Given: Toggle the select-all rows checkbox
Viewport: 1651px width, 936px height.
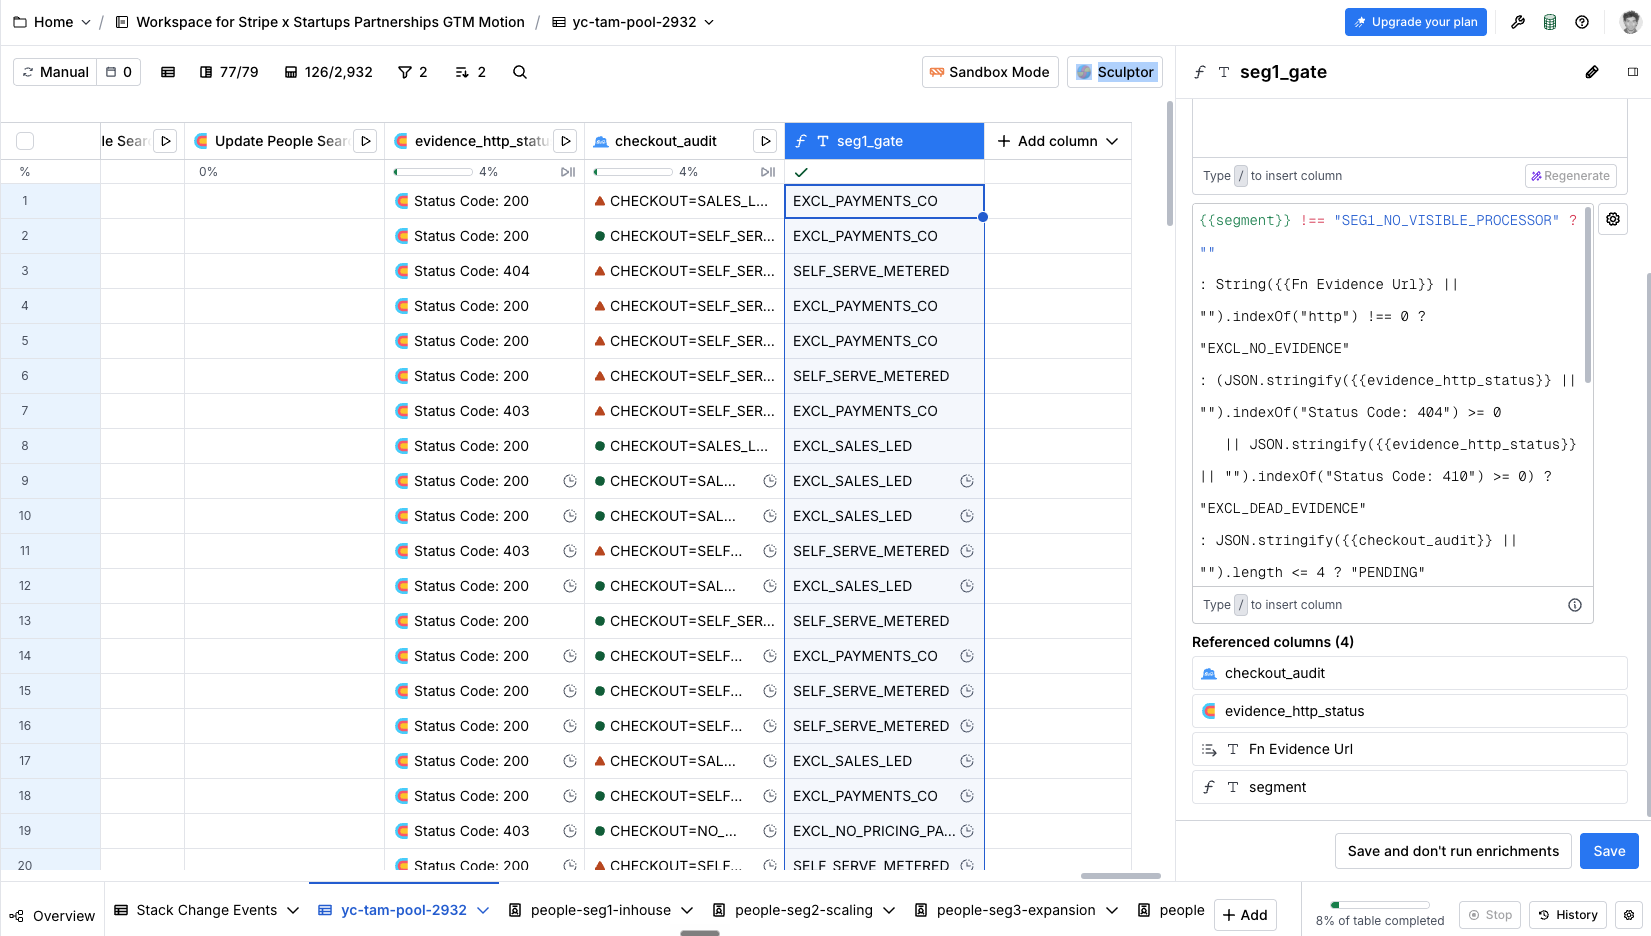Looking at the screenshot, I should [25, 141].
